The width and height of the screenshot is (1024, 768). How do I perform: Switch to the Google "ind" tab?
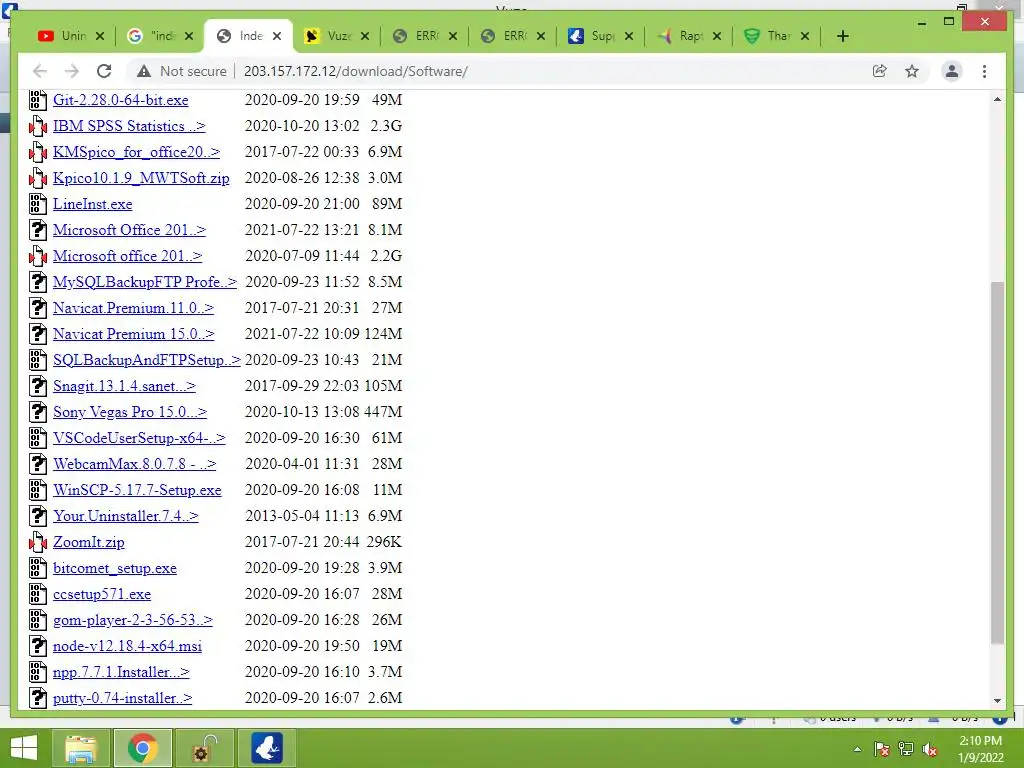click(151, 36)
